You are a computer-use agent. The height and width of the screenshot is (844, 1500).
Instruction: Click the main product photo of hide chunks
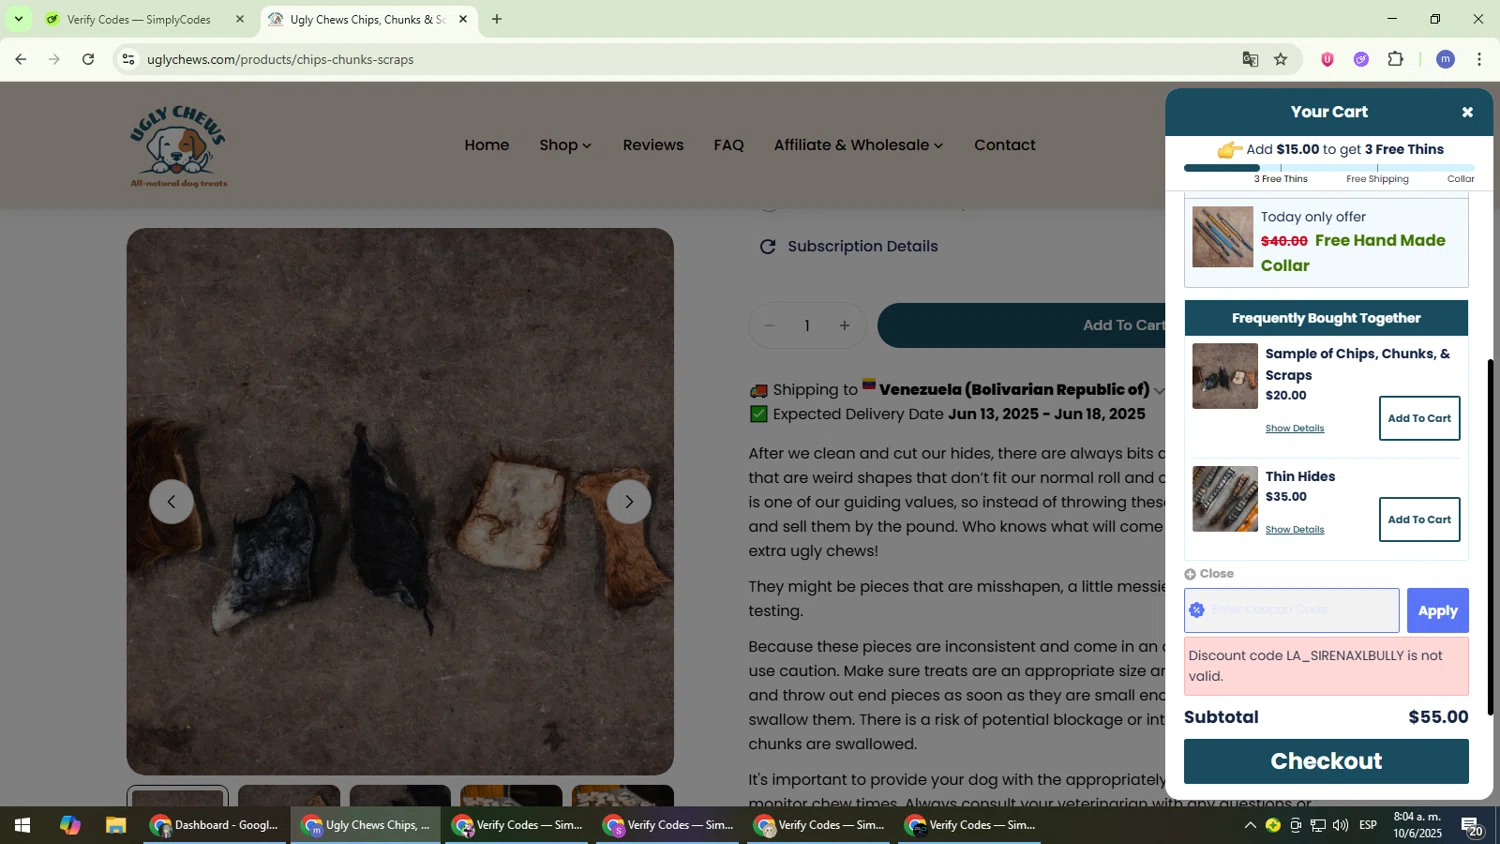[x=400, y=502]
